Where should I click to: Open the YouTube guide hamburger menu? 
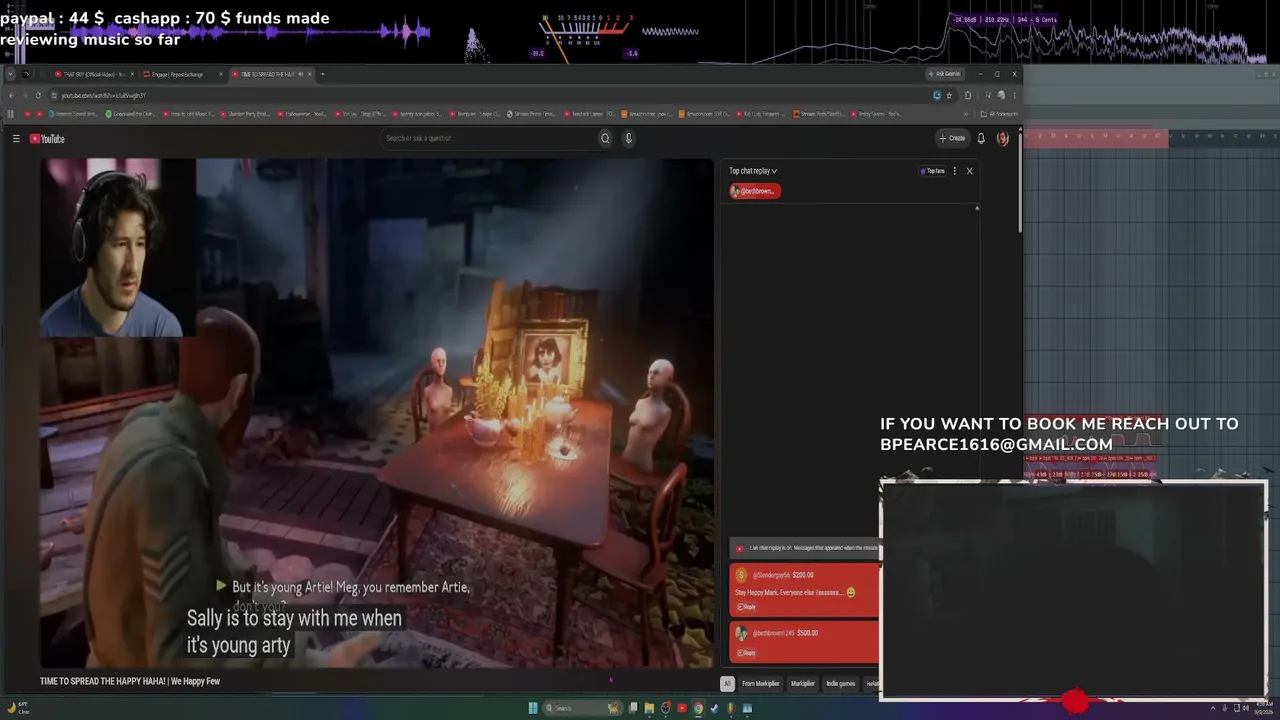16,139
